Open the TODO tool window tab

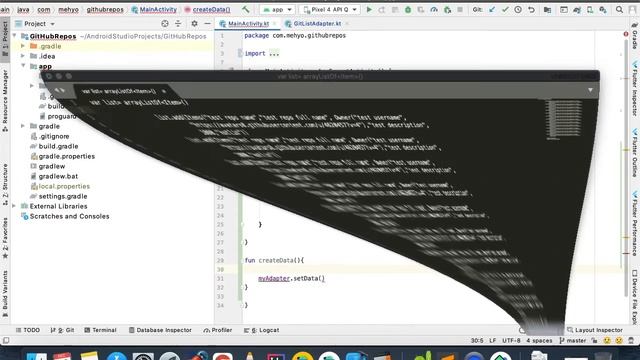28,330
